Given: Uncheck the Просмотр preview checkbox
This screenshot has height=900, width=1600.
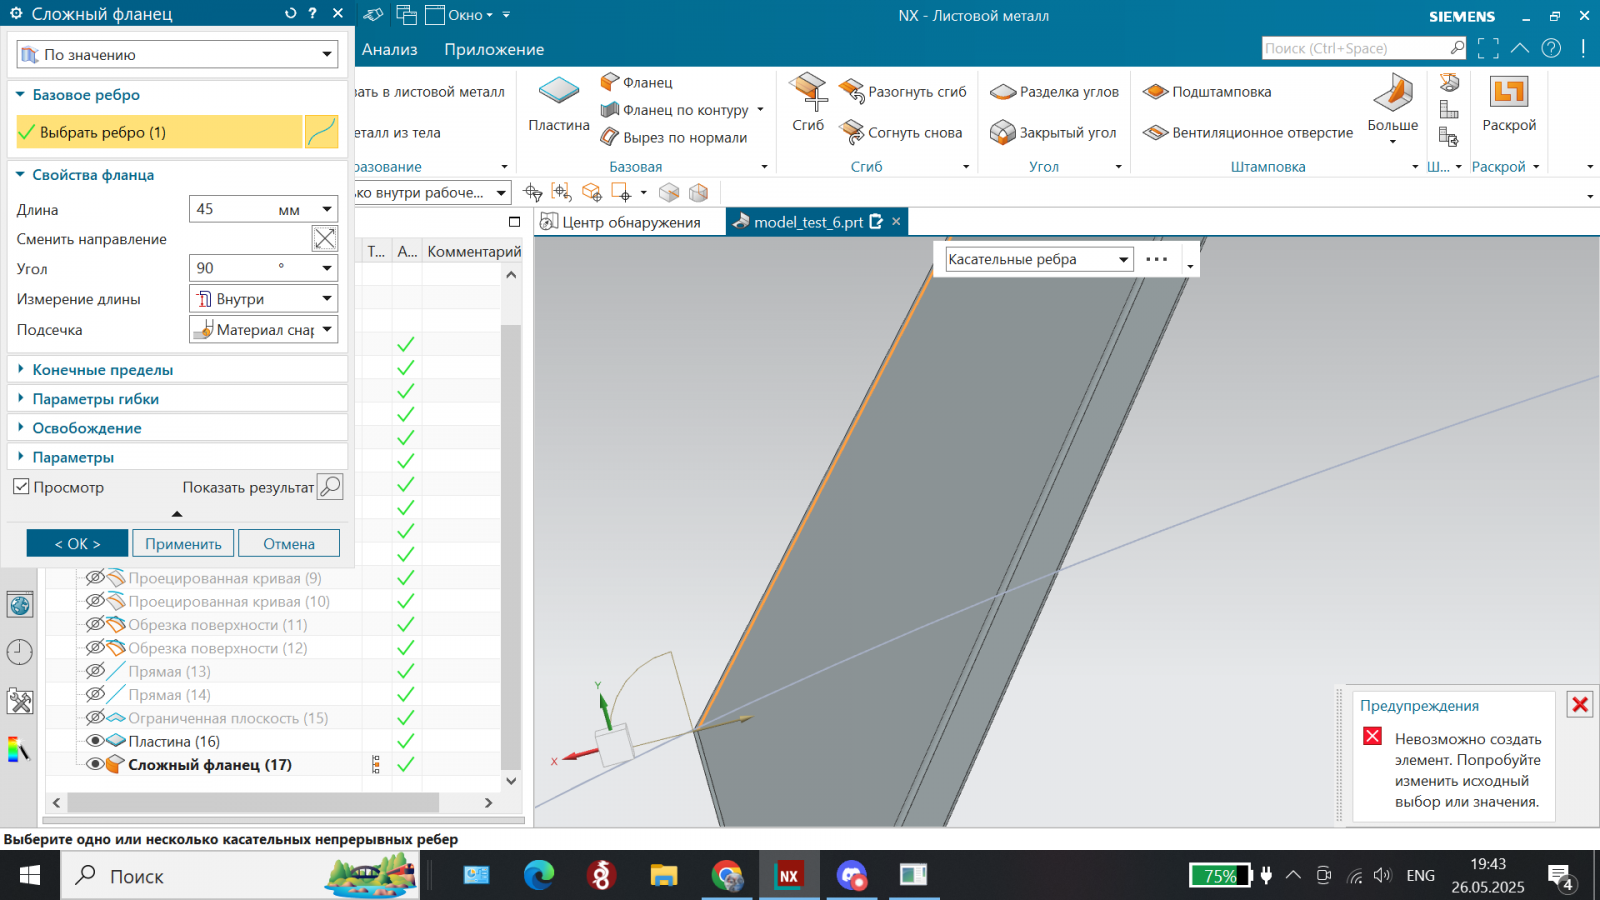Looking at the screenshot, I should coord(21,487).
